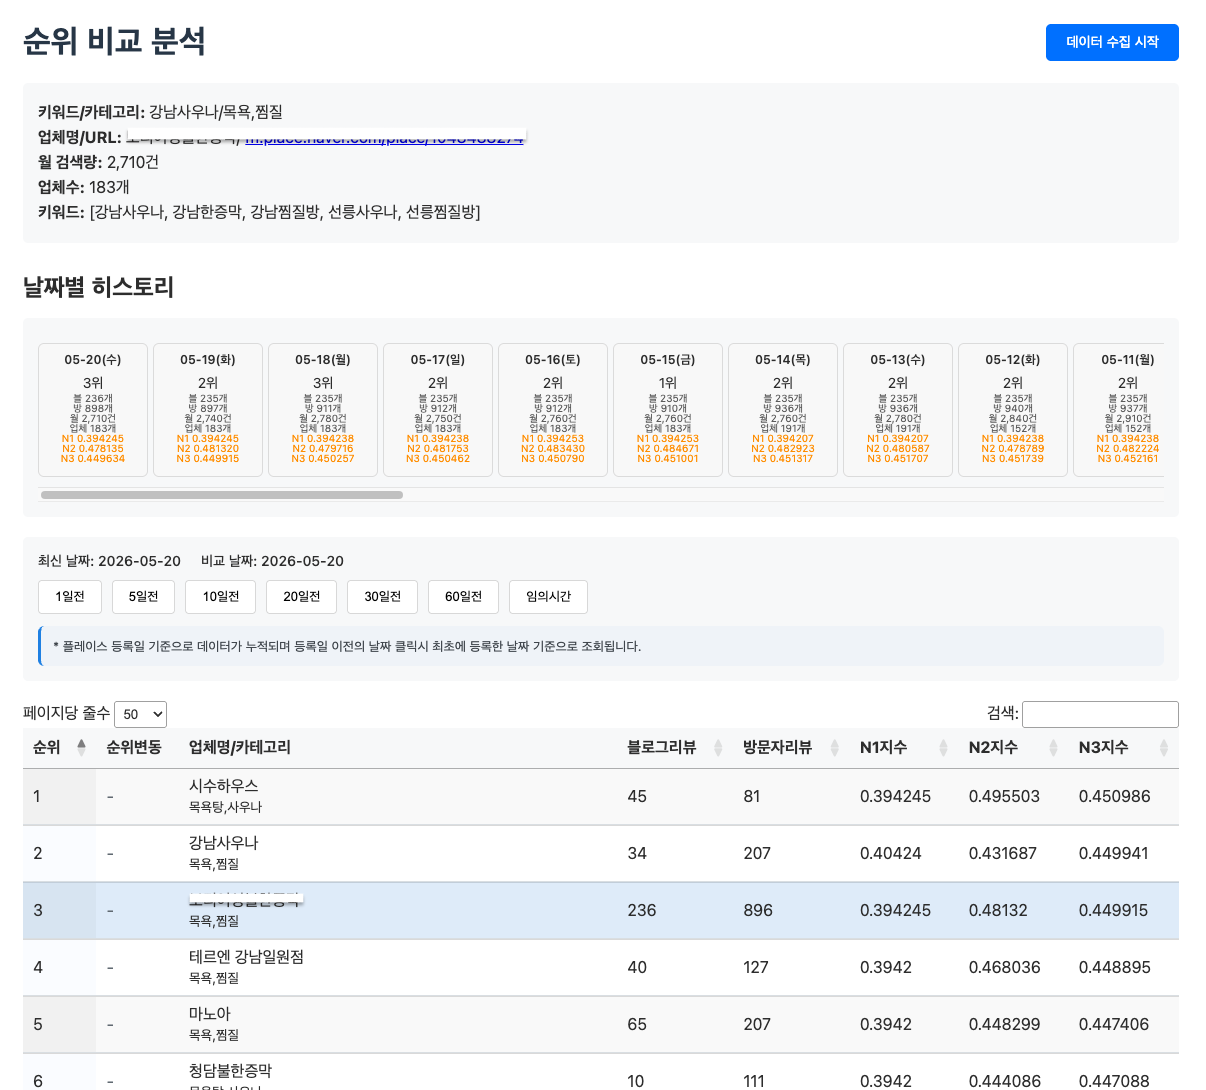Pick the 05-13(수) history card
Image resolution: width=1206 pixels, height=1090 pixels.
coord(898,410)
